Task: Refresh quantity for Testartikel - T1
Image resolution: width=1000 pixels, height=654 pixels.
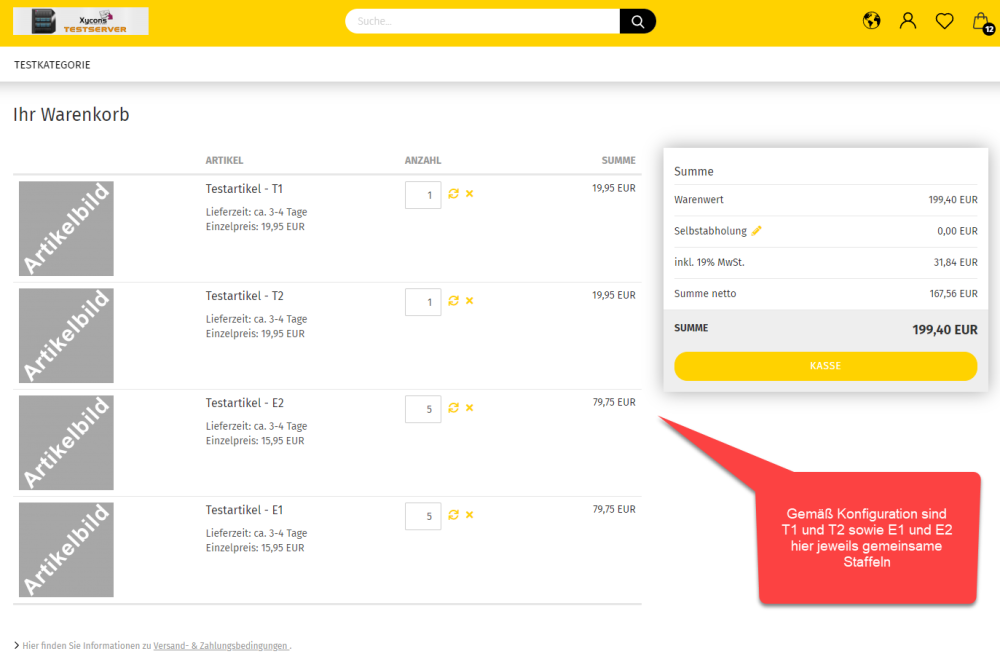Action: pyautogui.click(x=454, y=194)
